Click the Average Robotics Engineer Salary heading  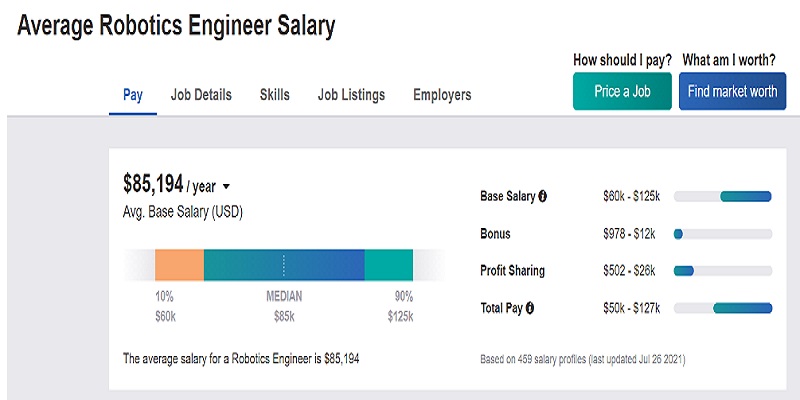pos(176,27)
